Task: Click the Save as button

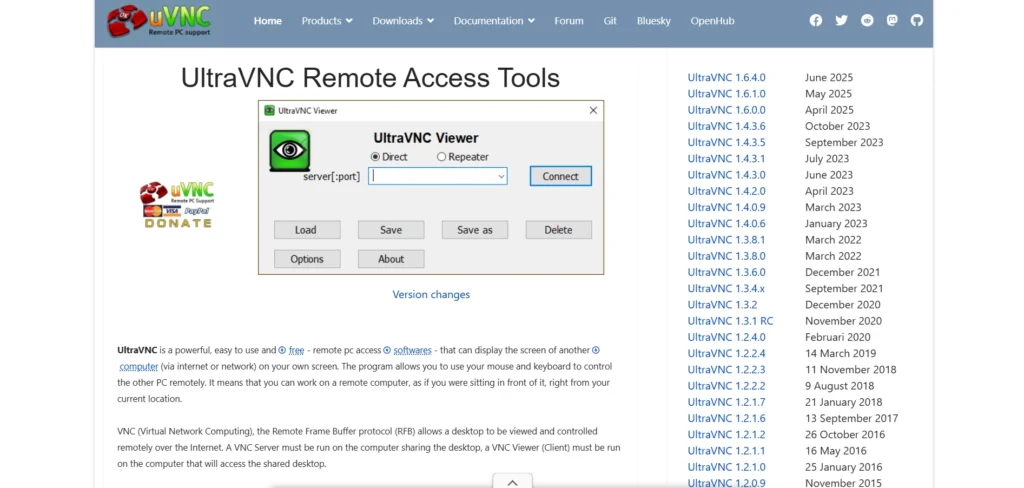Action: click(475, 230)
